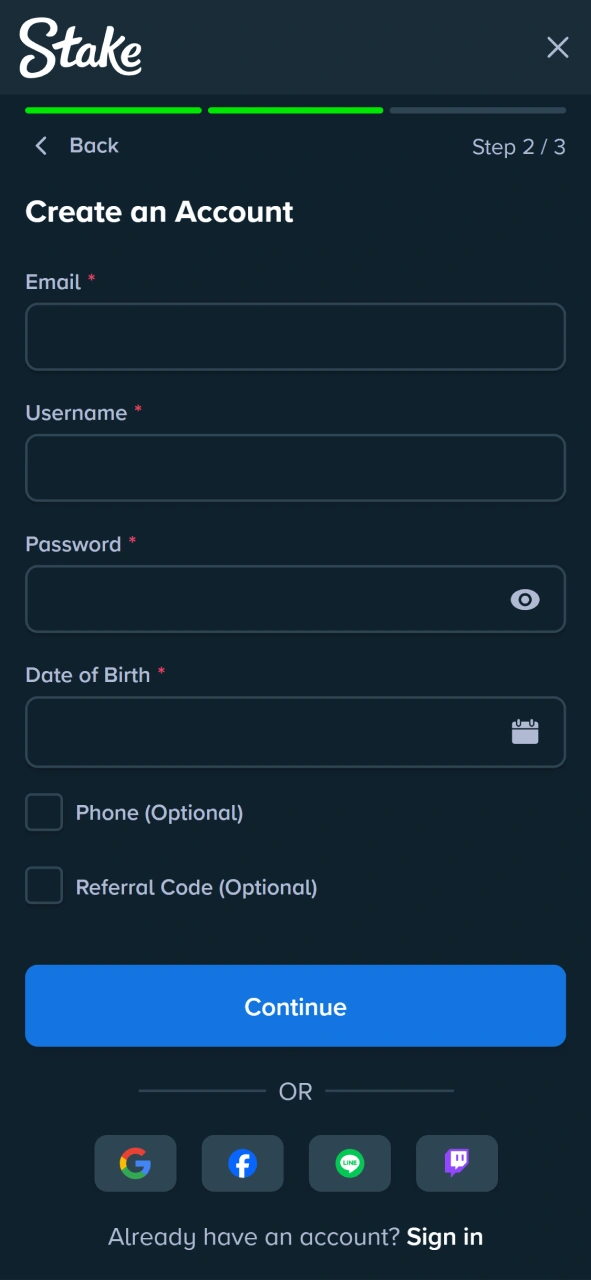Sign up using the Facebook icon

pos(242,1163)
